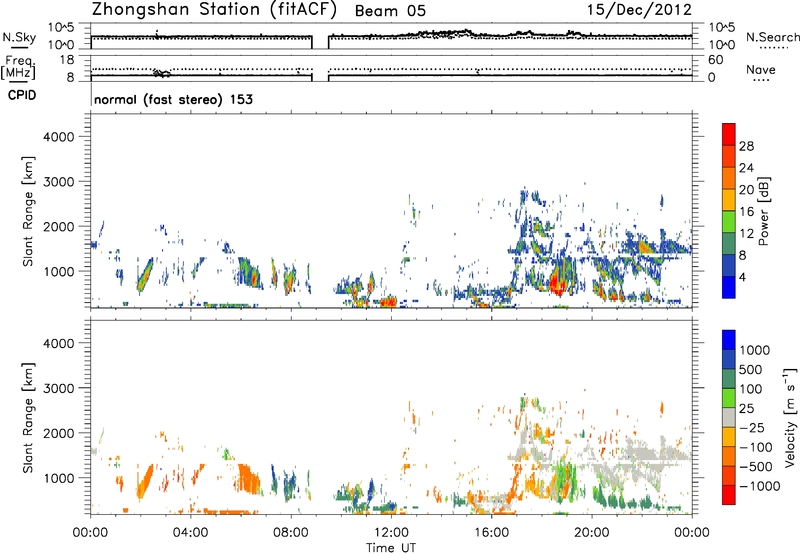Click the Slant Range [km] label of the velocity panel
The width and height of the screenshot is (800, 554).
(x=28, y=417)
